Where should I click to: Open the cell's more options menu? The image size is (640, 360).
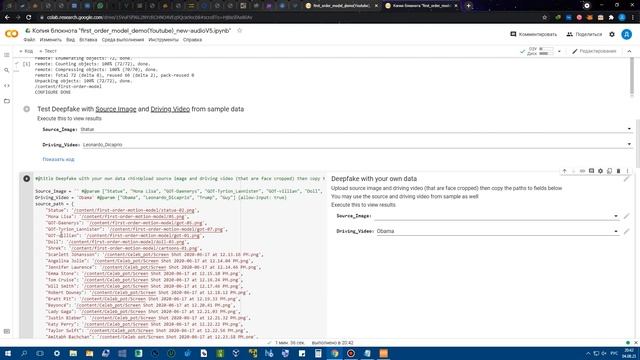[627, 171]
